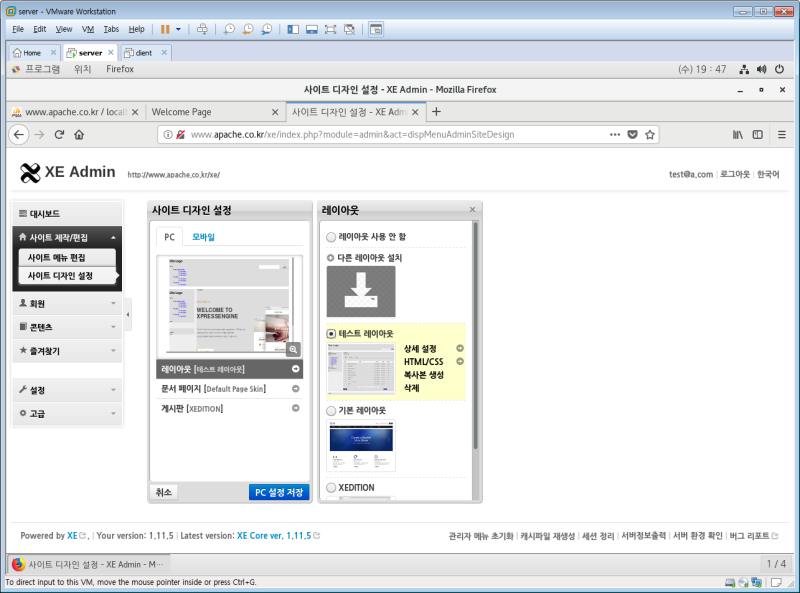Click the network status icon in the top panel
Screen dimensions: 800x593
(x=744, y=69)
